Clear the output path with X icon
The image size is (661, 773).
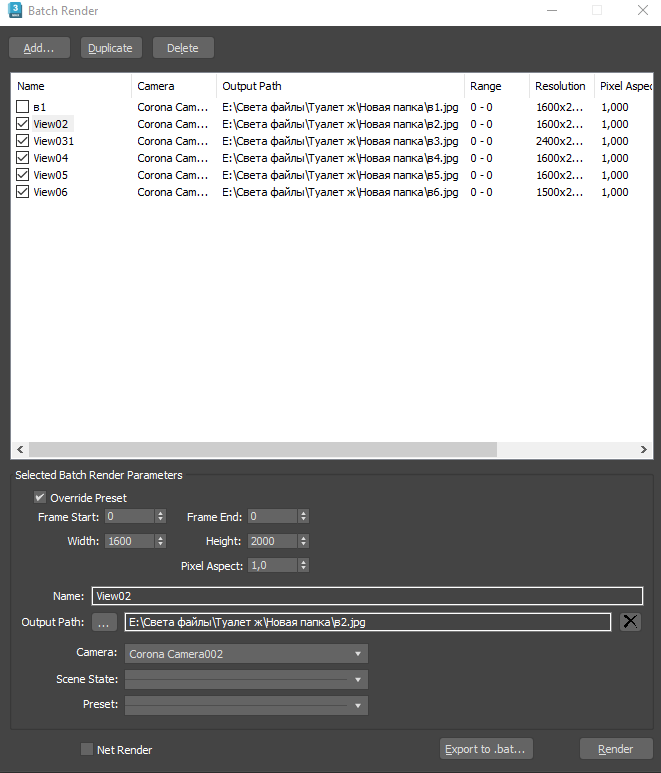pos(630,622)
